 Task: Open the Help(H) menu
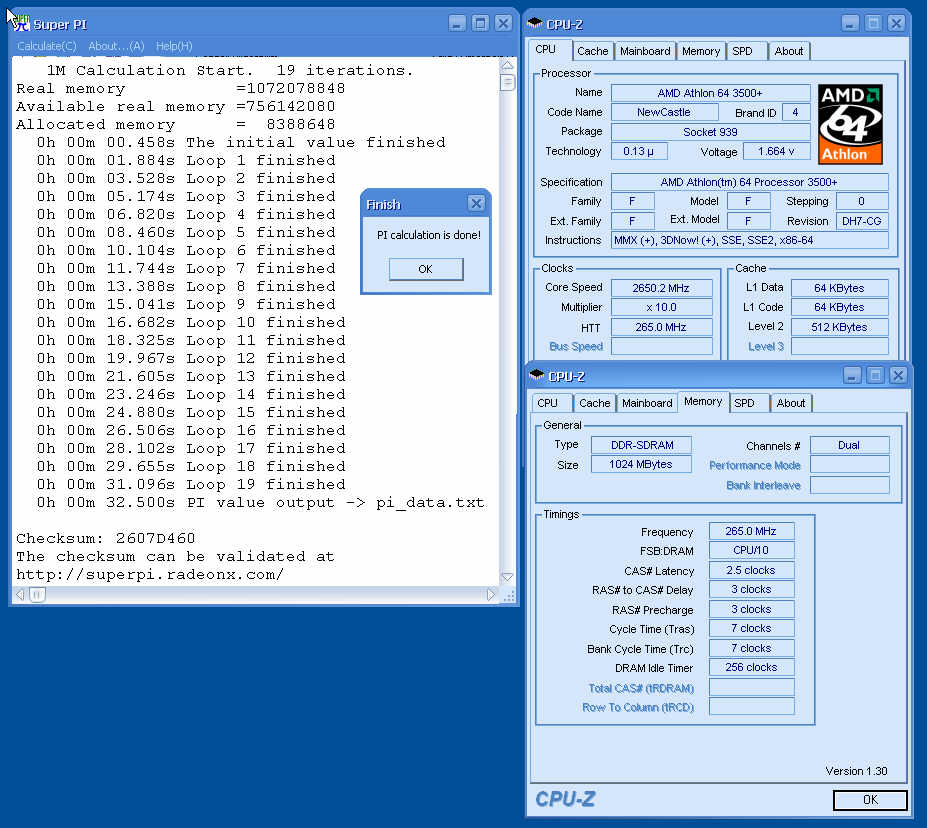click(x=174, y=46)
